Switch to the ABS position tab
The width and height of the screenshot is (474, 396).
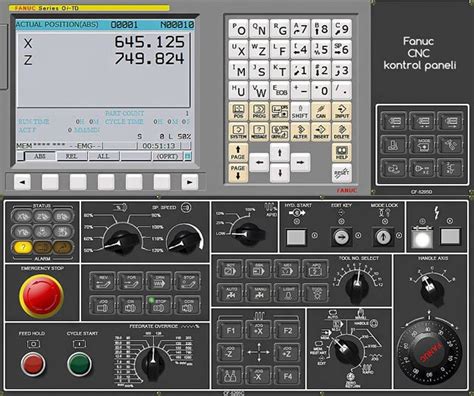(40, 156)
